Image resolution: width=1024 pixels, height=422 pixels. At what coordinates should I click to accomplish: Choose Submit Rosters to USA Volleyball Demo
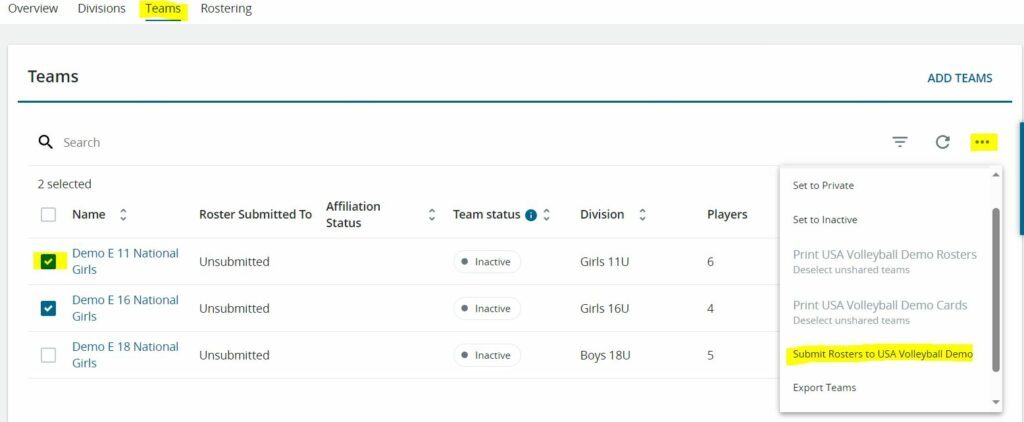882,354
